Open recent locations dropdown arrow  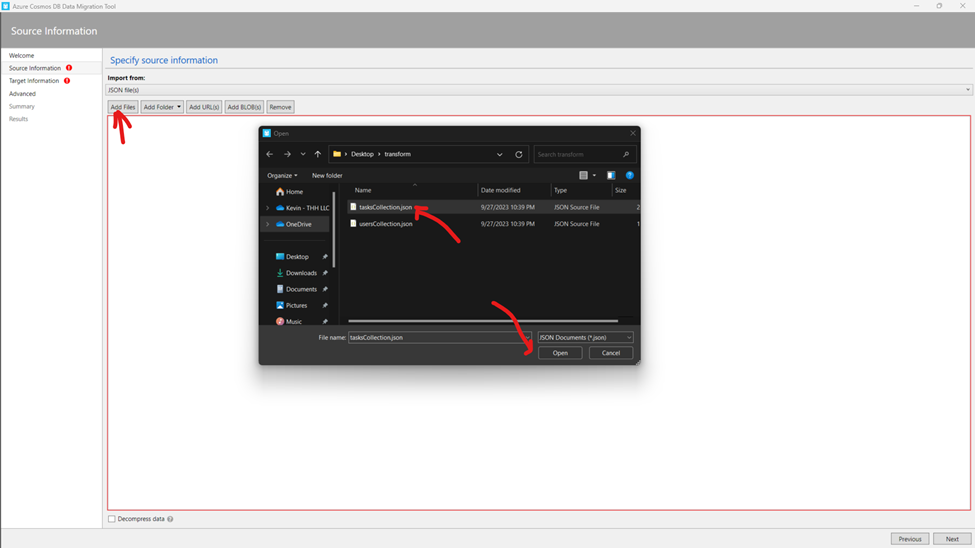pos(303,154)
